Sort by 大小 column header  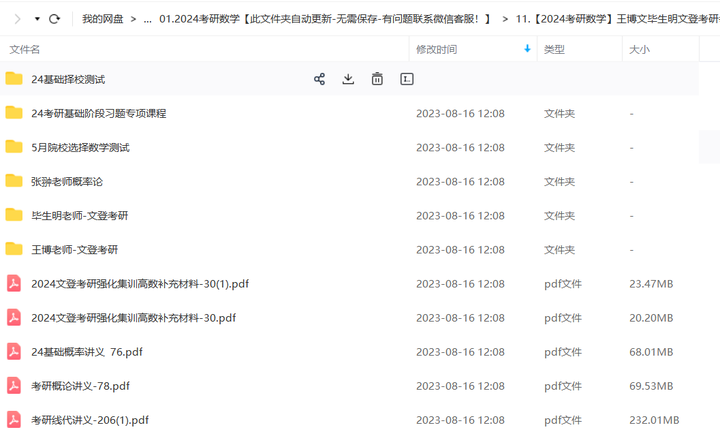pyautogui.click(x=639, y=49)
